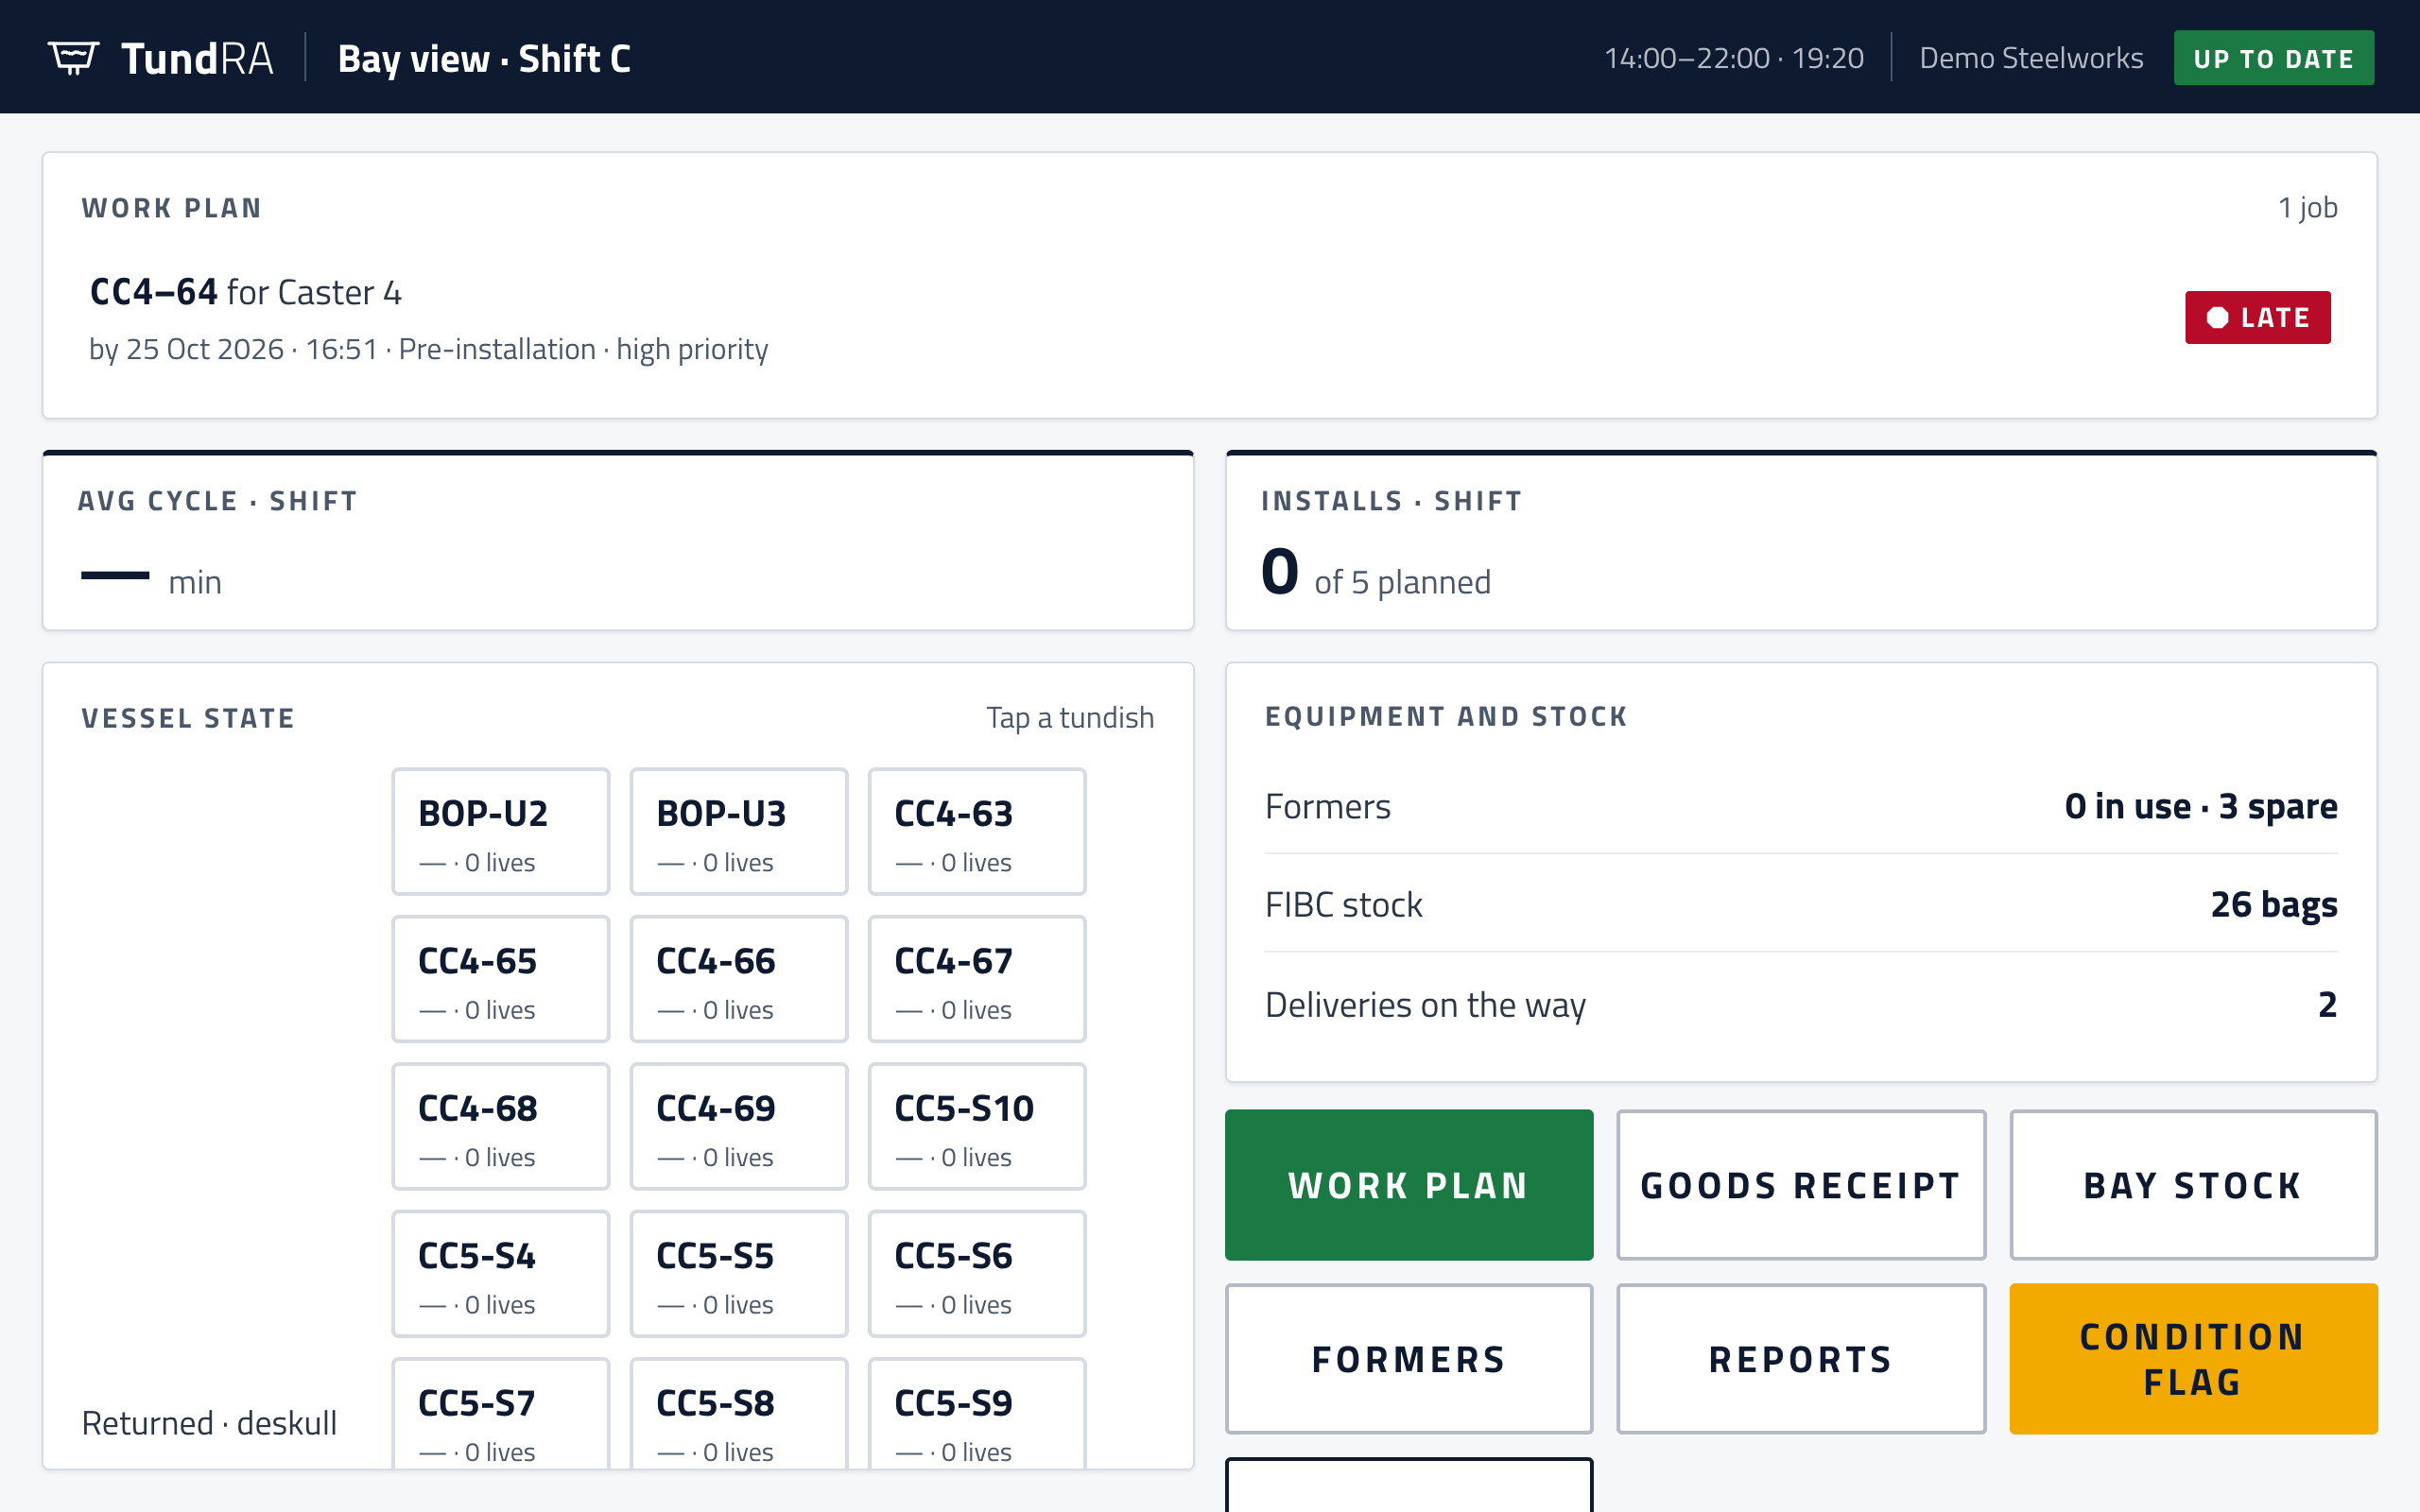Click the TundRA tundish logo icon
Viewport: 2420px width, 1512px height.
tap(74, 58)
